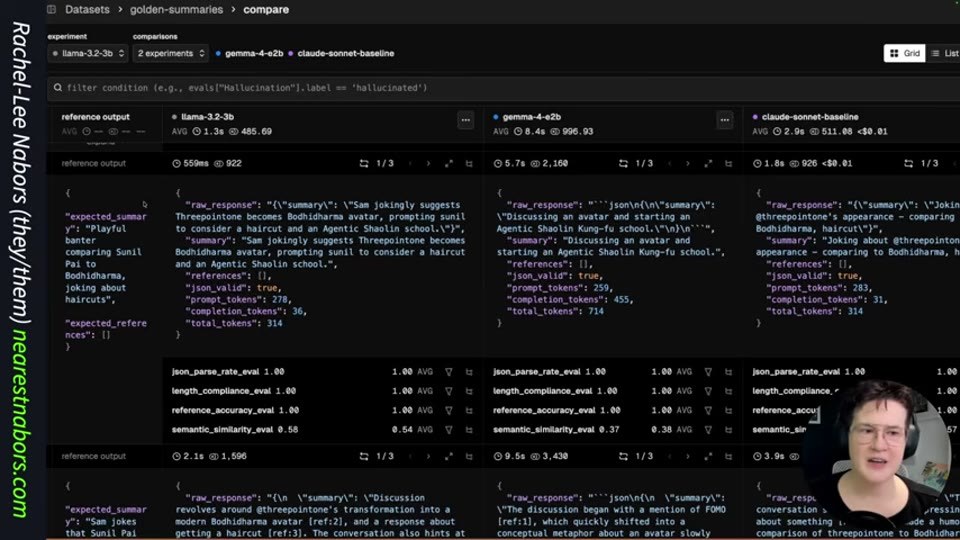Click gemma semantic_similarity_eval 0.37 label
Screen dimensions: 960x540
(x=556, y=430)
